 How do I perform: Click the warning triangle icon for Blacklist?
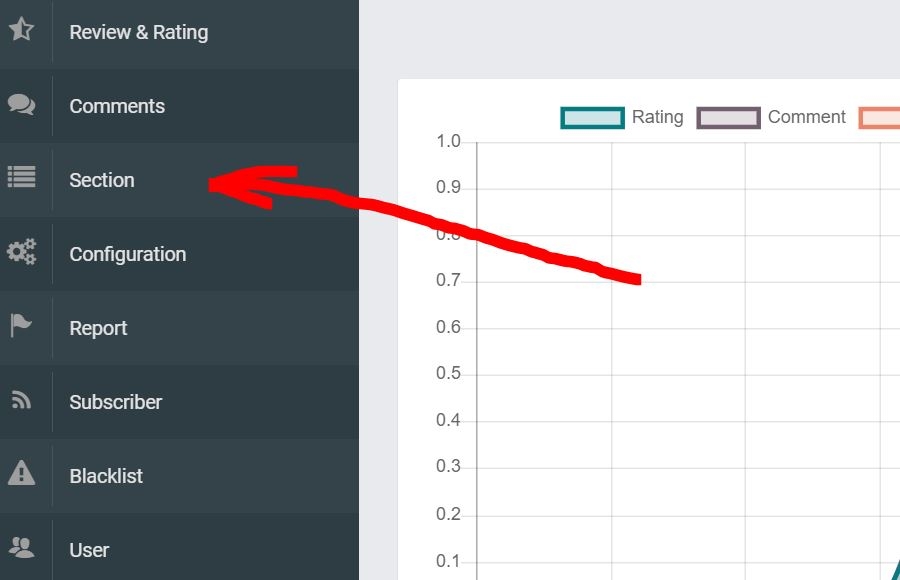pos(21,473)
